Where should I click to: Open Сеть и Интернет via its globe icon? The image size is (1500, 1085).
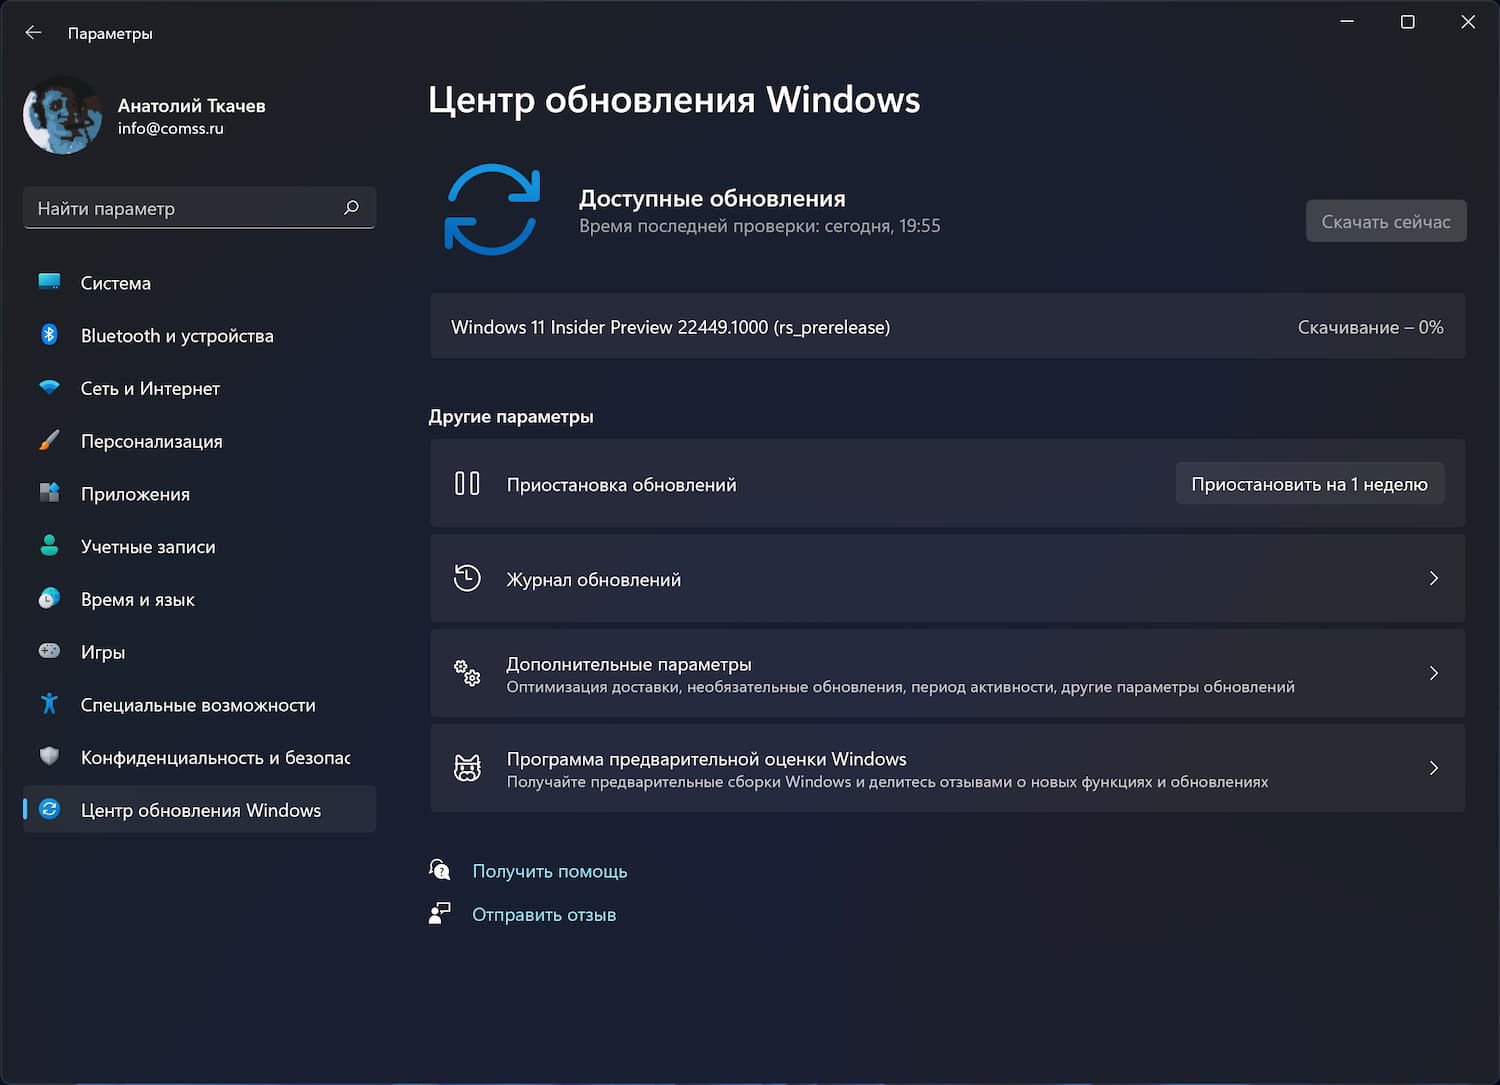pyautogui.click(x=49, y=388)
